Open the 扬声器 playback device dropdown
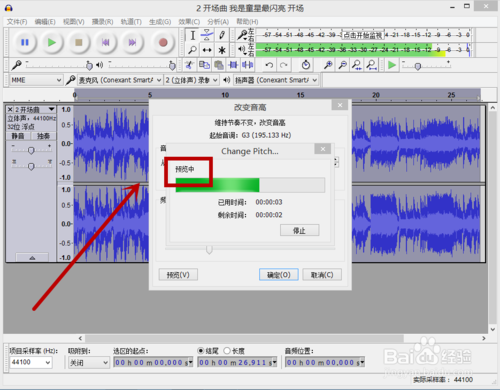500x390 pixels. pos(276,80)
